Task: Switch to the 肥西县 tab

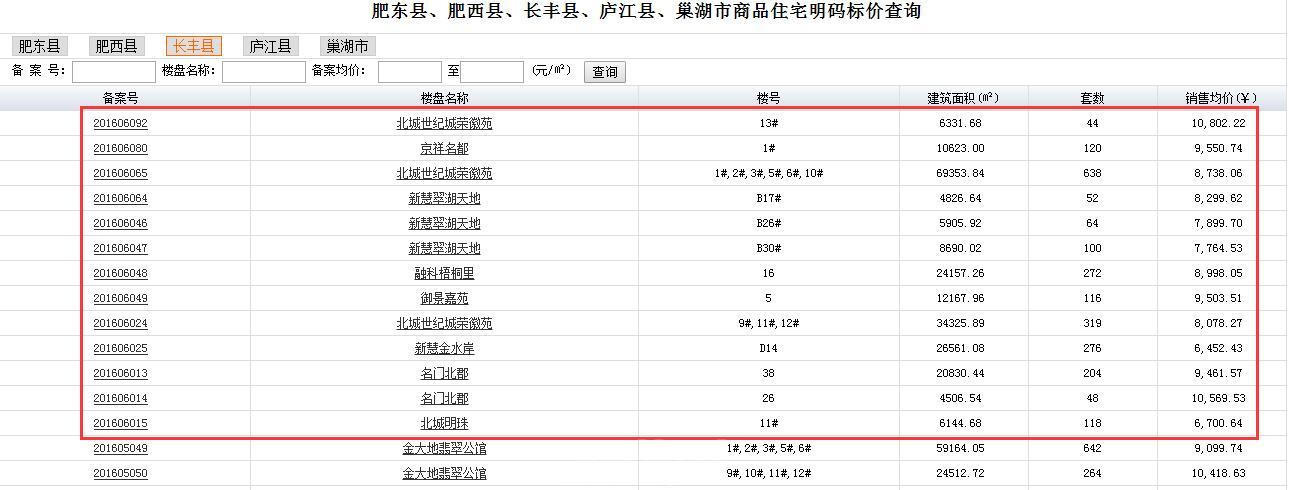Action: 117,46
